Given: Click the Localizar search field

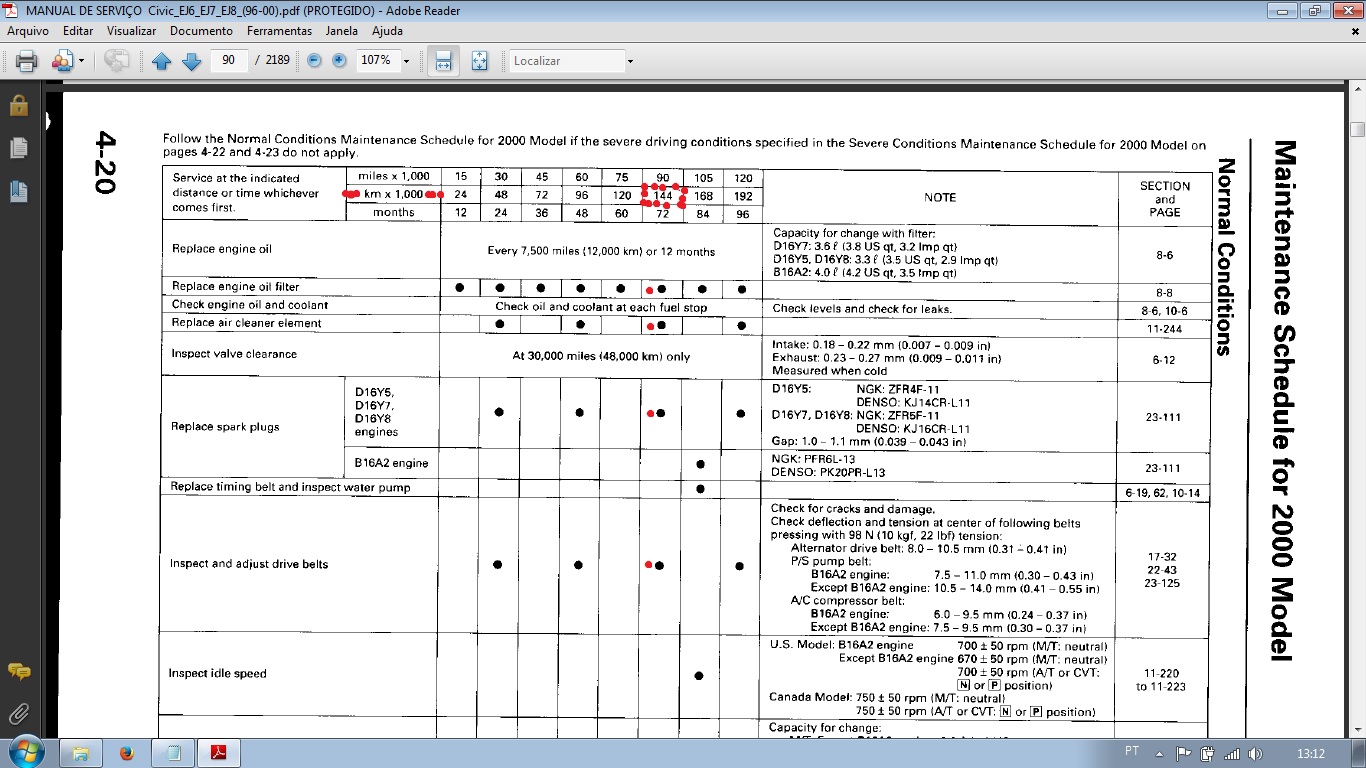Looking at the screenshot, I should (566, 61).
